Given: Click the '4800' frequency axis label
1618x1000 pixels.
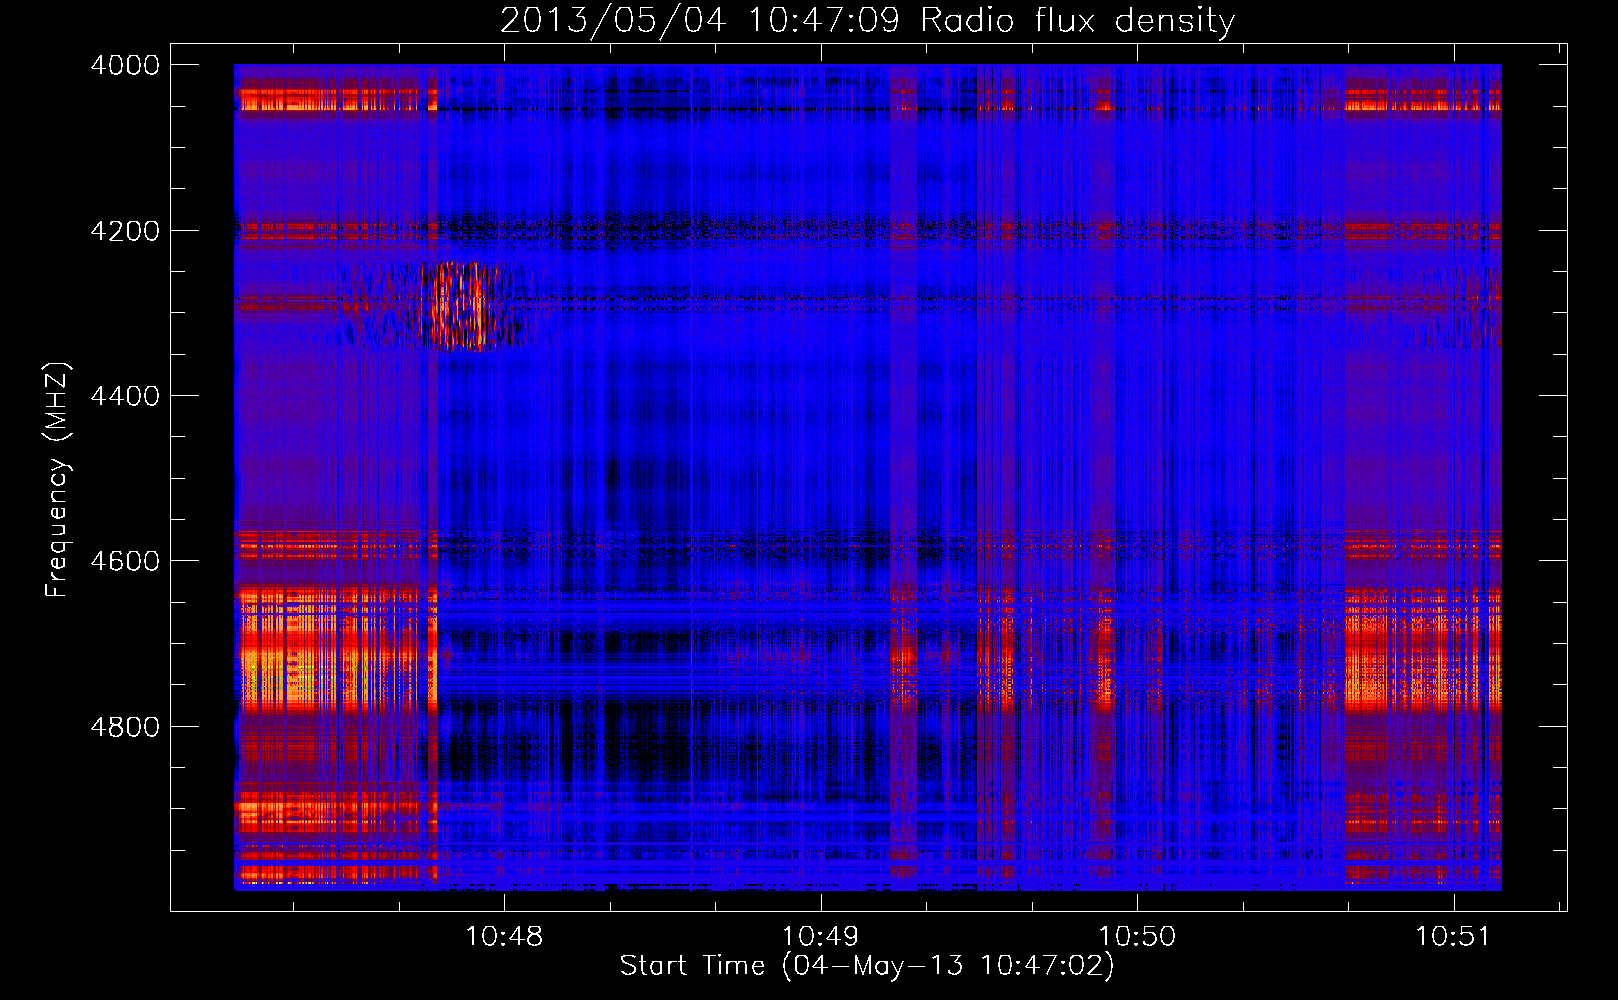Looking at the screenshot, I should pyautogui.click(x=125, y=727).
